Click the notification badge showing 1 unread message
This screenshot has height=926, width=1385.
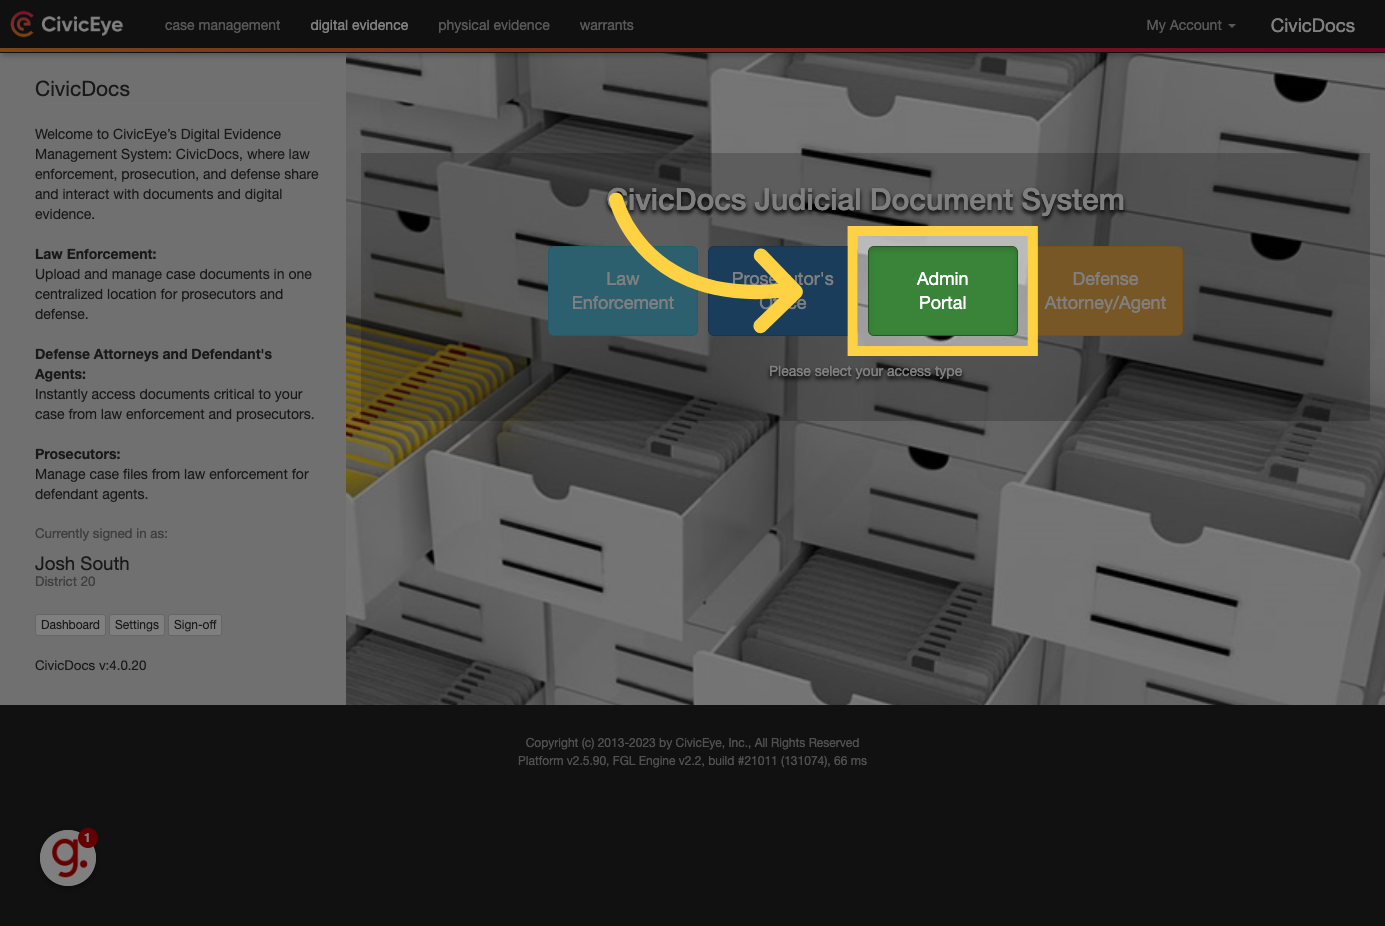(x=87, y=838)
